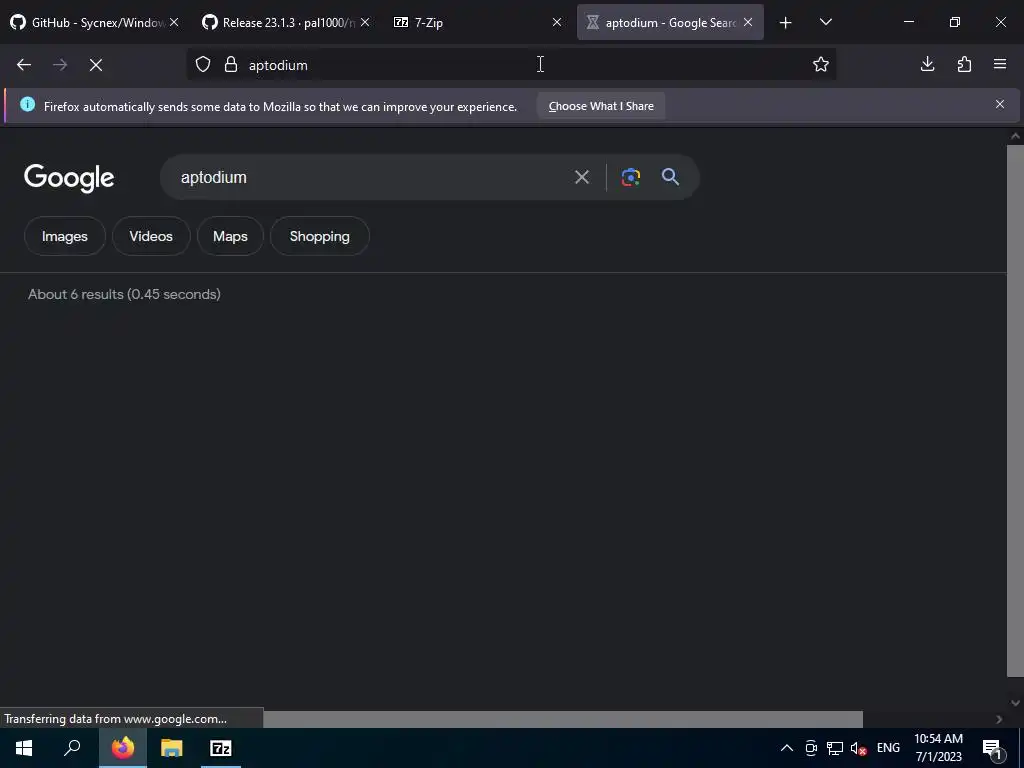Open the Firefox downloads panel
Image resolution: width=1024 pixels, height=768 pixels.
(927, 64)
